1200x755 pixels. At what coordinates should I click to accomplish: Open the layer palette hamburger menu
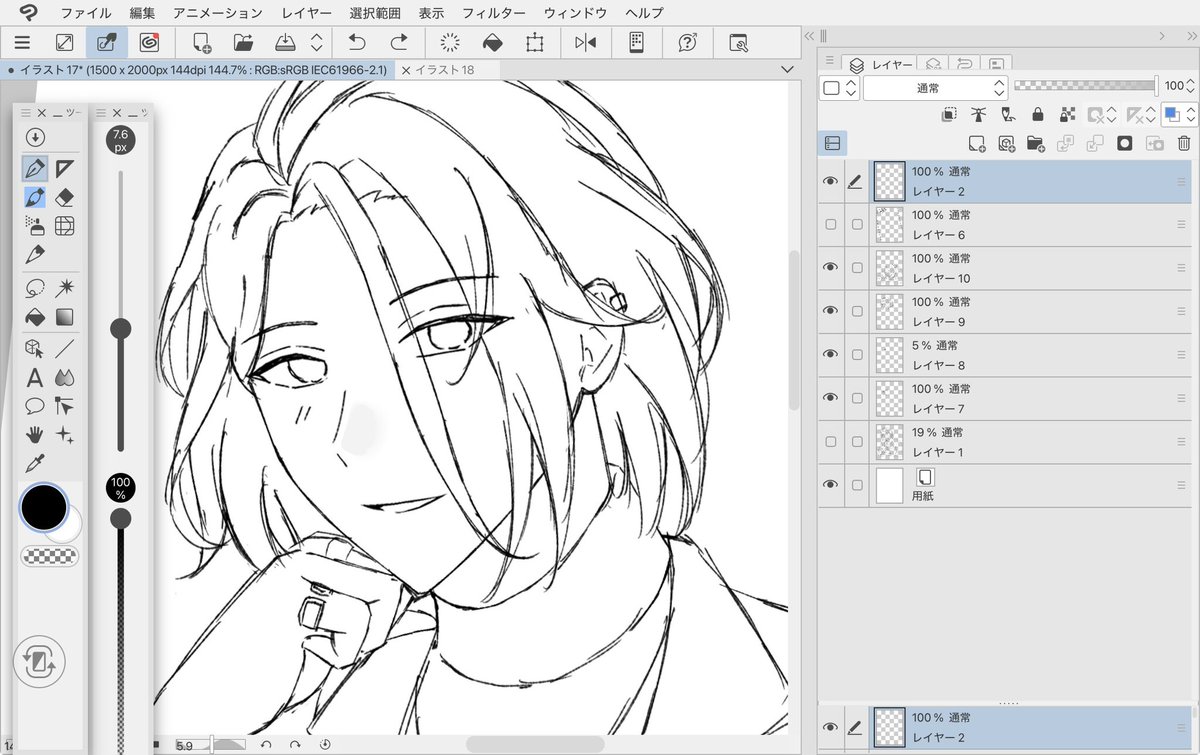[x=831, y=62]
